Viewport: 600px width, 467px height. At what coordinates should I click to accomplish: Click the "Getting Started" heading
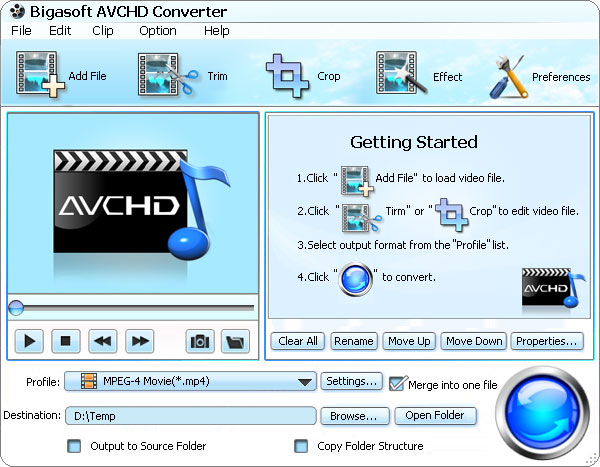tap(414, 142)
